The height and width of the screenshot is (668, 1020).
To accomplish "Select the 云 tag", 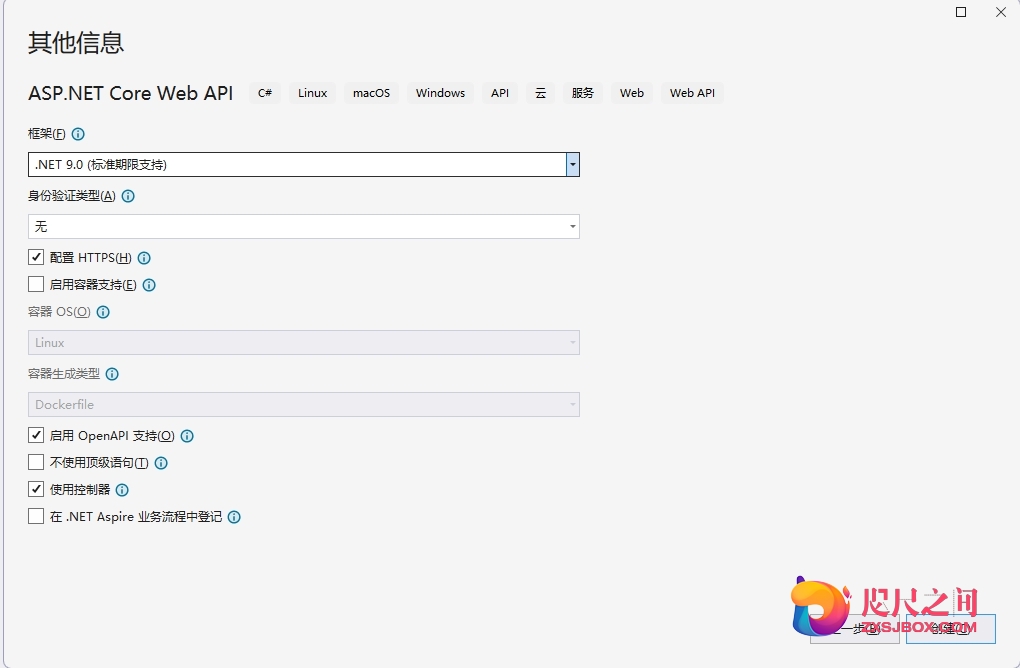I will click(x=540, y=93).
